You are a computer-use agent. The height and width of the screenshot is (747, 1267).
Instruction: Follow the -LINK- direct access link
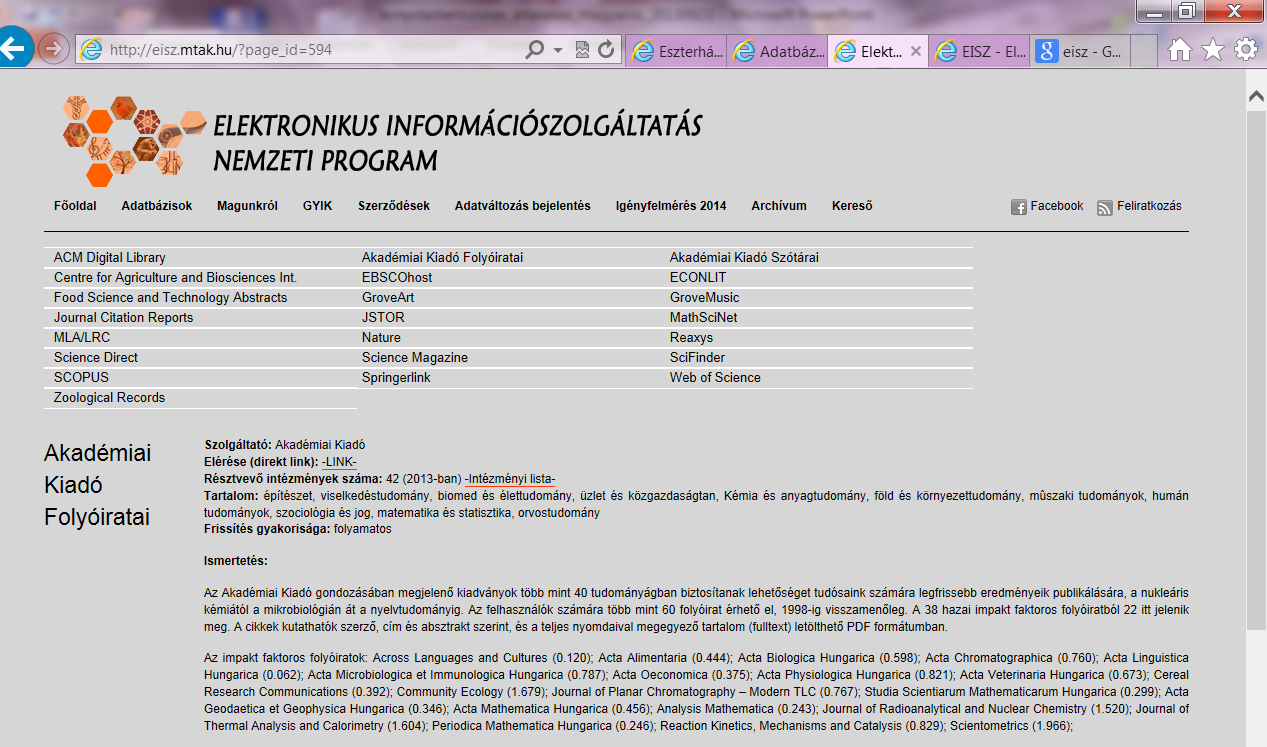(339, 462)
